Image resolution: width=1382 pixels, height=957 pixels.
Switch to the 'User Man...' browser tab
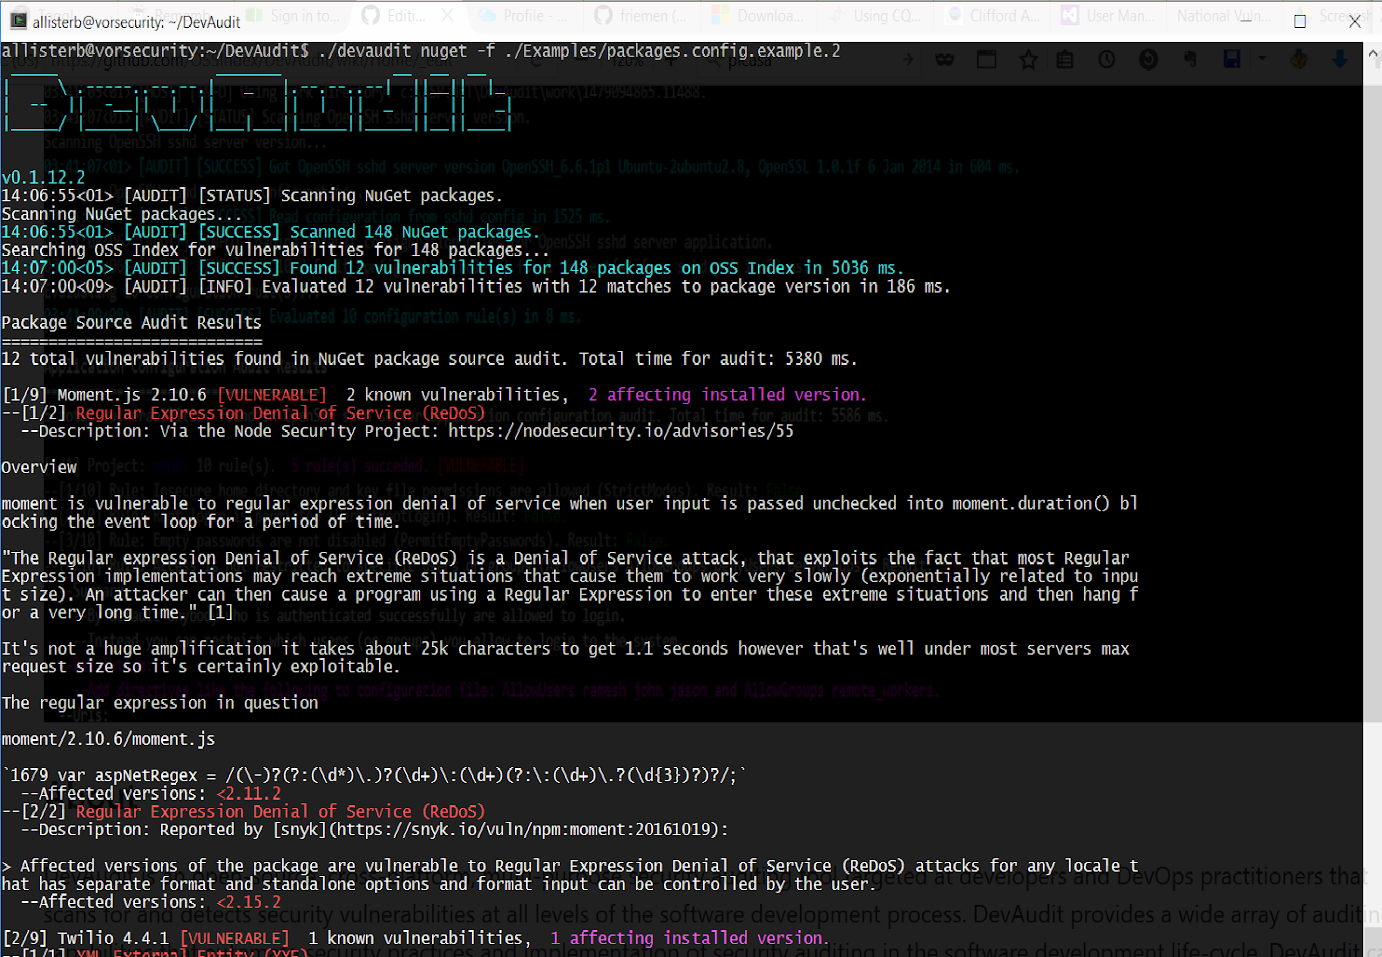point(1107,16)
